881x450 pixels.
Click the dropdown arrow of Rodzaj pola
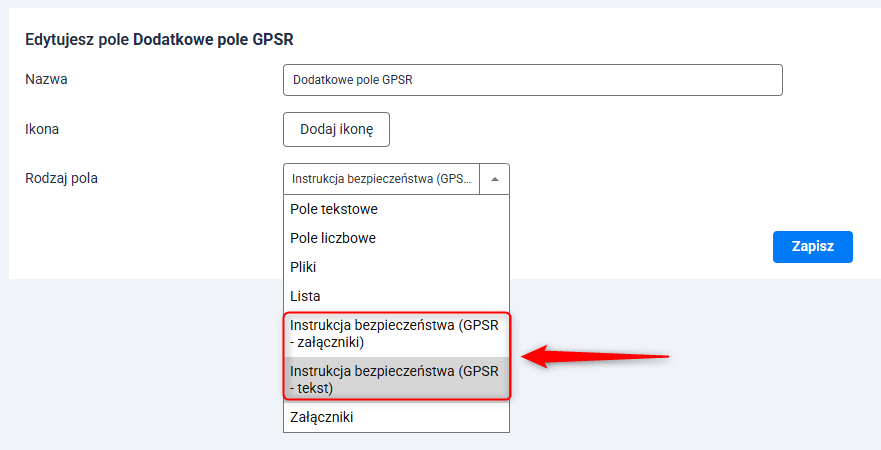click(495, 179)
